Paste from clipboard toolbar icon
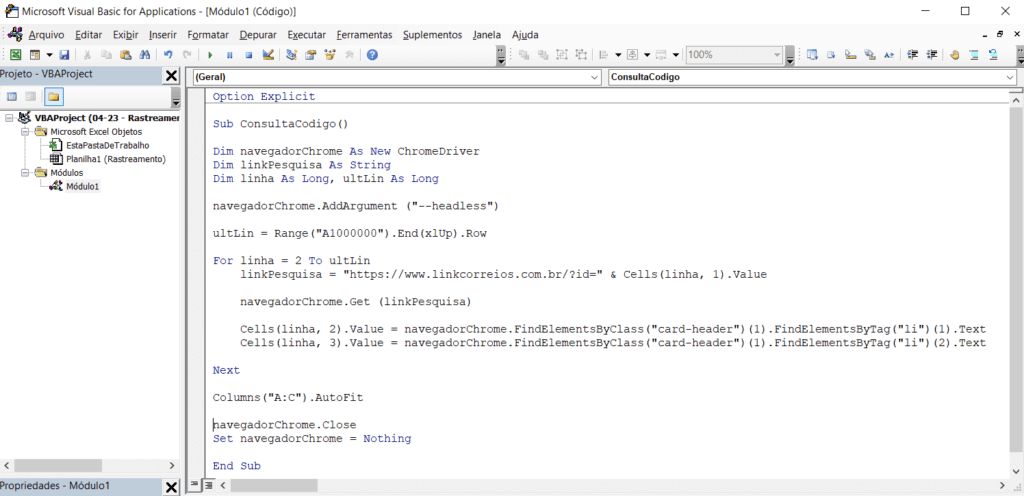 (x=127, y=55)
